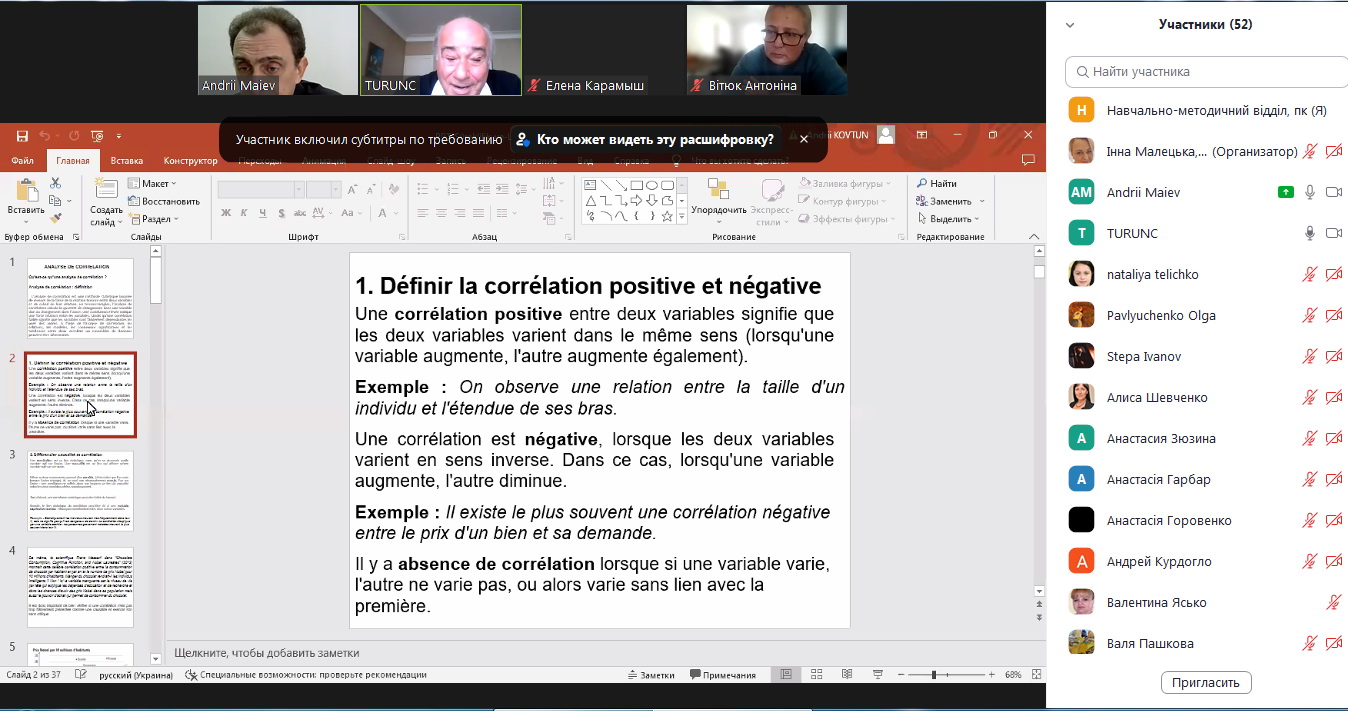This screenshot has width=1348, height=711.
Task: Click the zoom slider in the status bar
Action: 934,675
